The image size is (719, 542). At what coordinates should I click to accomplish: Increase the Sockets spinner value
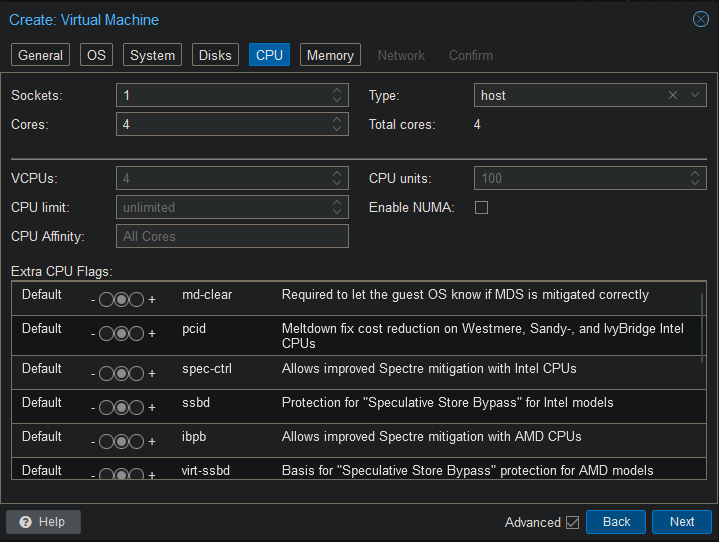[x=337, y=91]
